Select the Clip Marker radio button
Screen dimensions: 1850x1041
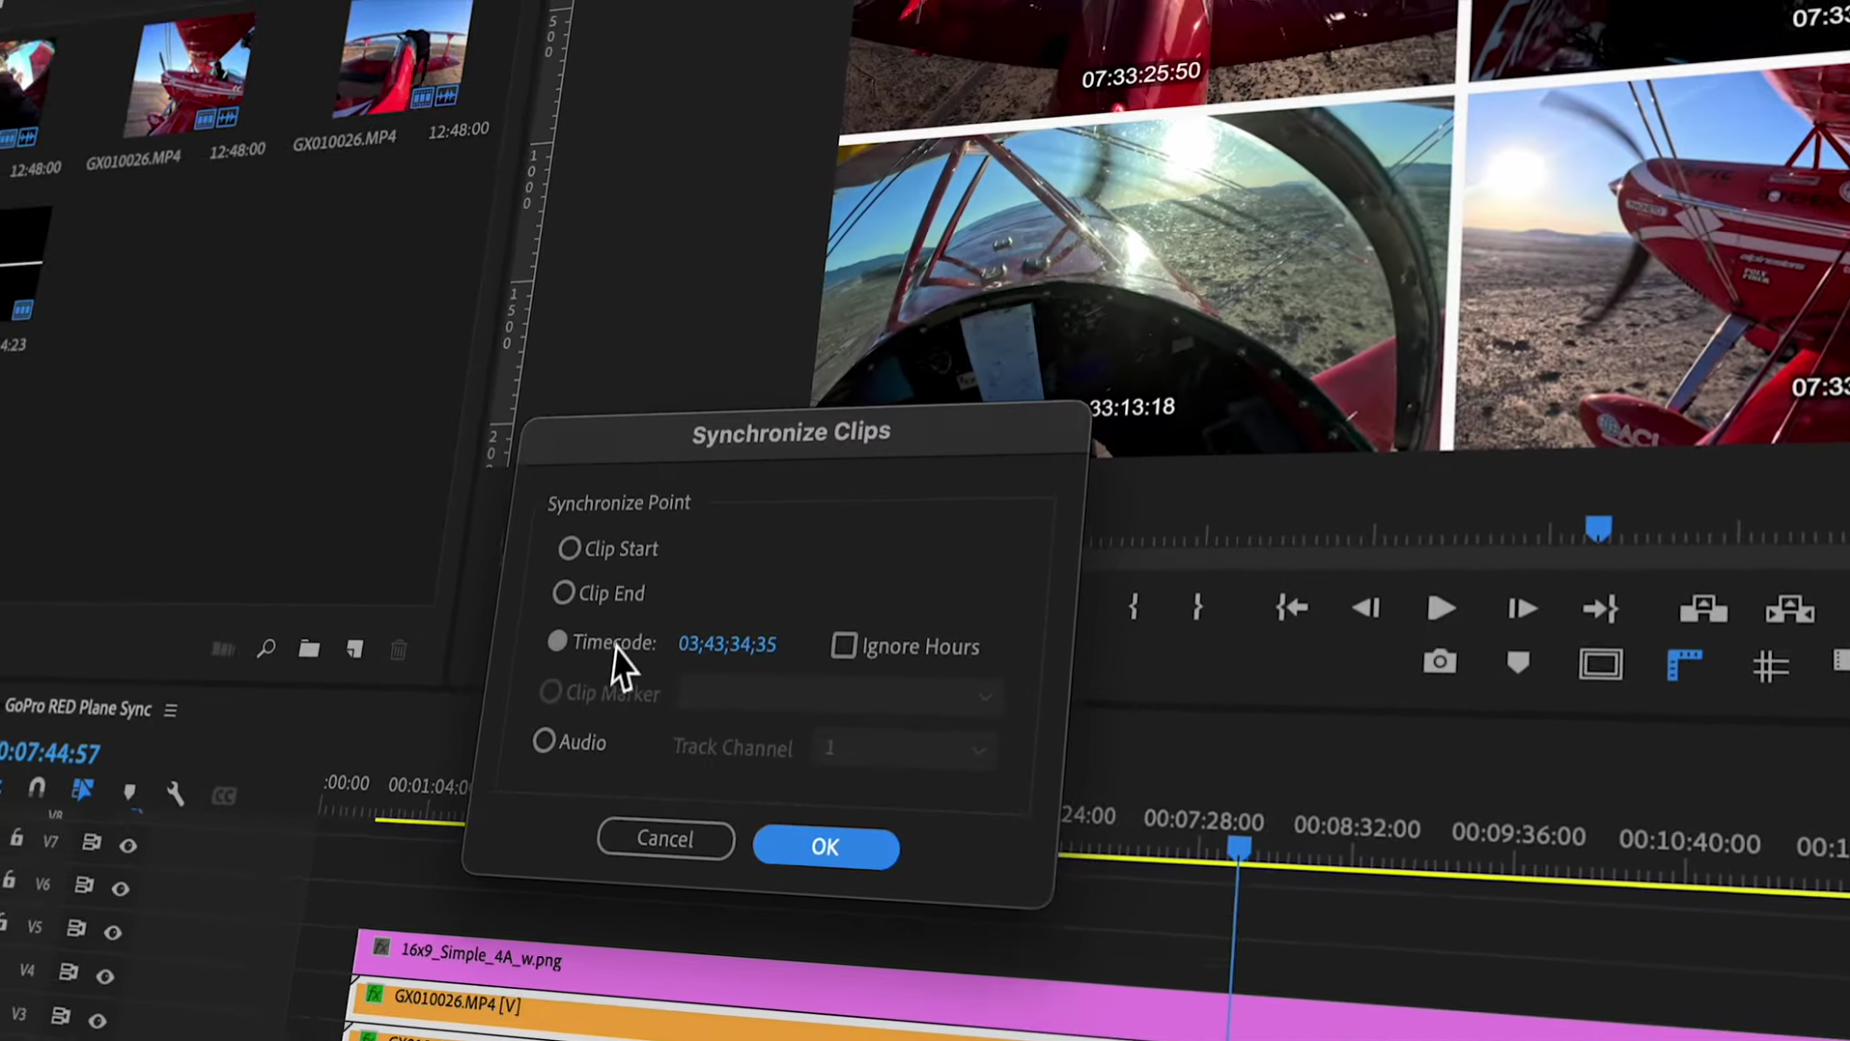click(550, 691)
